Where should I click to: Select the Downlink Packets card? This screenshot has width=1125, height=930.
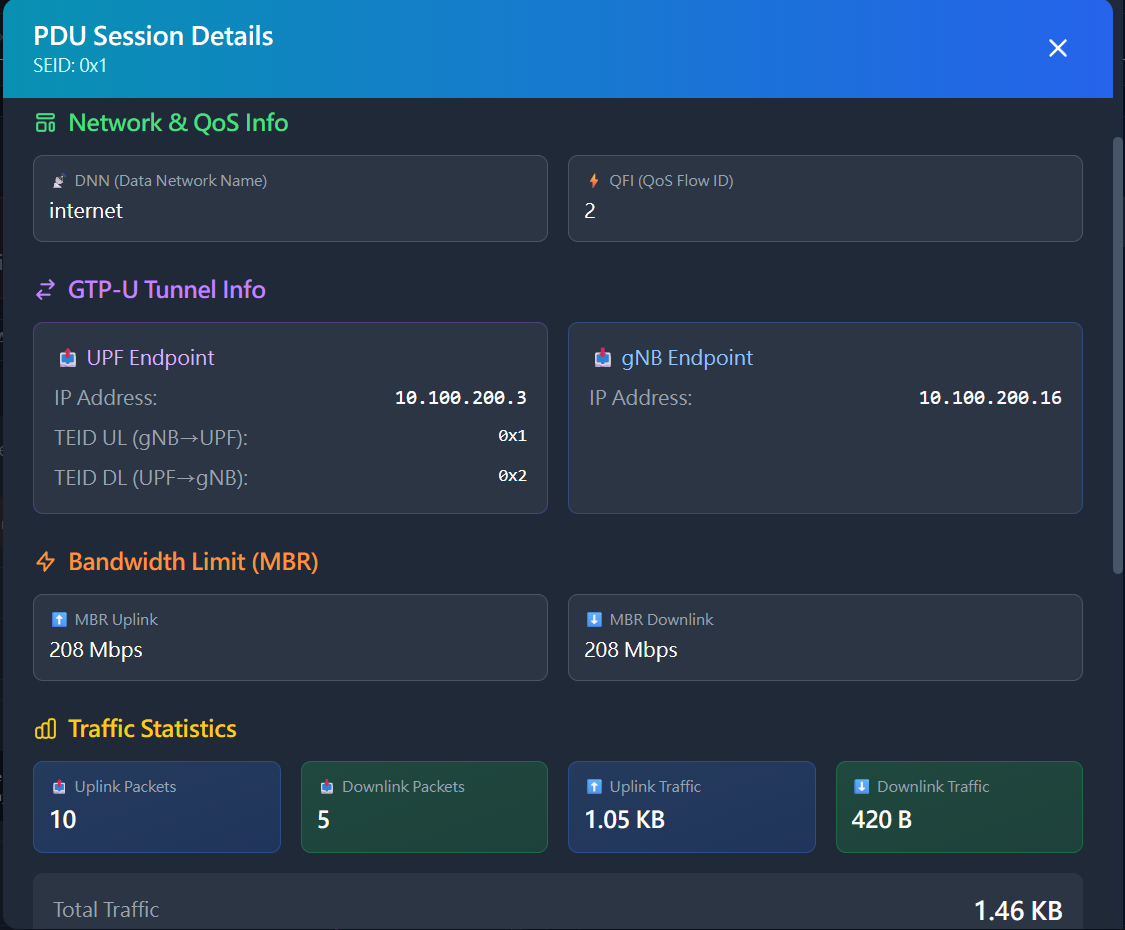pos(424,807)
